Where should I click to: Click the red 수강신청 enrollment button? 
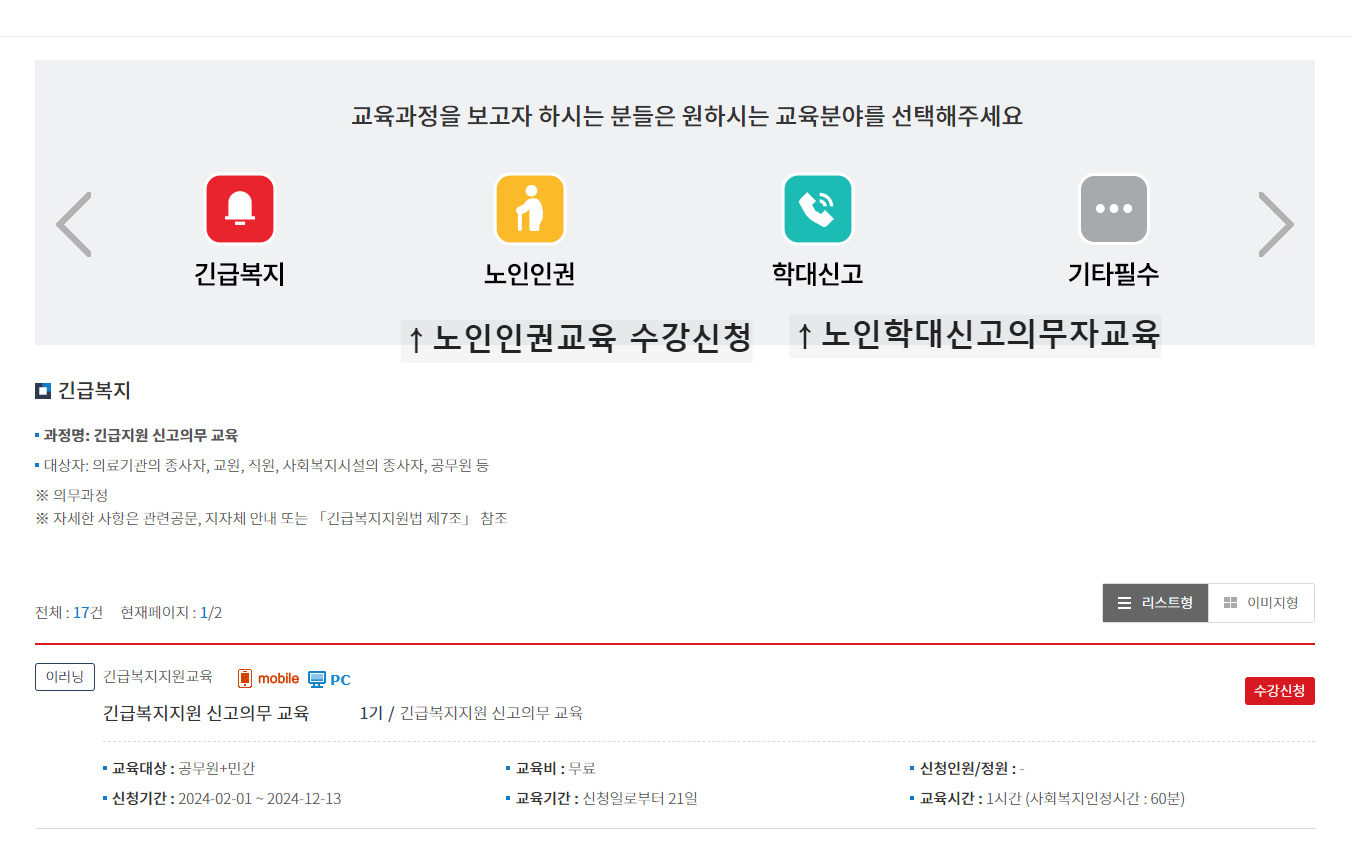tap(1280, 691)
